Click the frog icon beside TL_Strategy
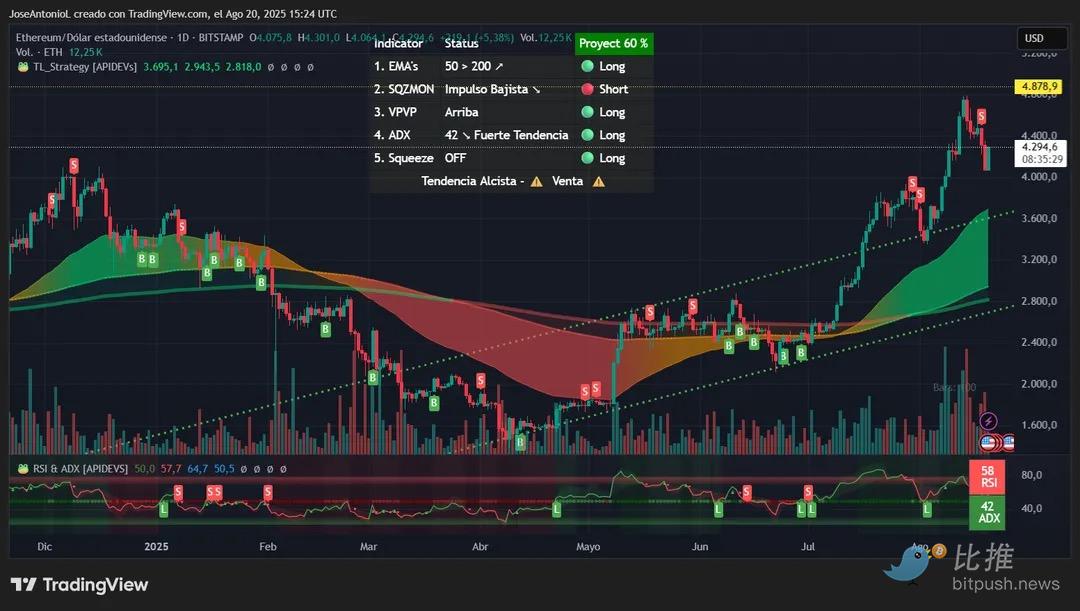This screenshot has height=611, width=1080. [x=22, y=67]
